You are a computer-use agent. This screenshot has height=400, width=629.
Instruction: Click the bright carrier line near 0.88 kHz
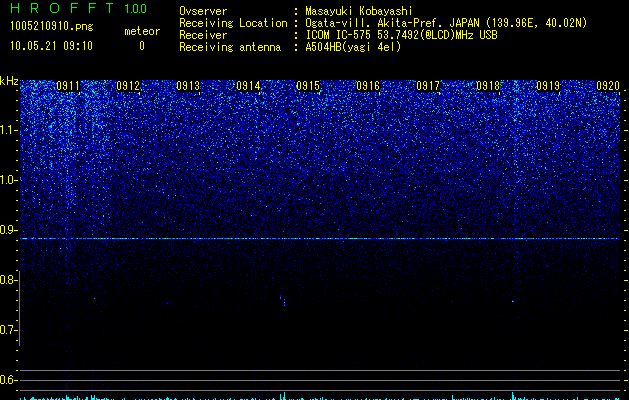[320, 239]
